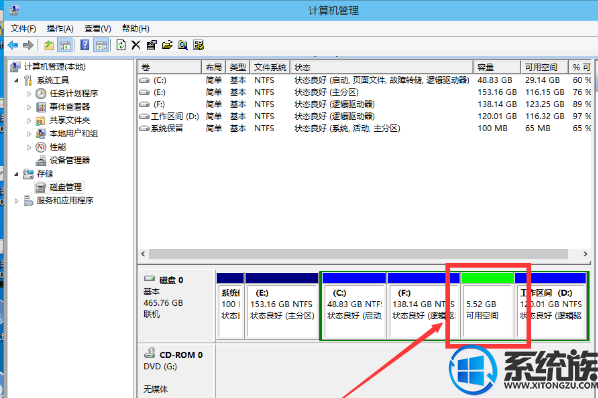Click the volume list scroll right arrow

585,254
